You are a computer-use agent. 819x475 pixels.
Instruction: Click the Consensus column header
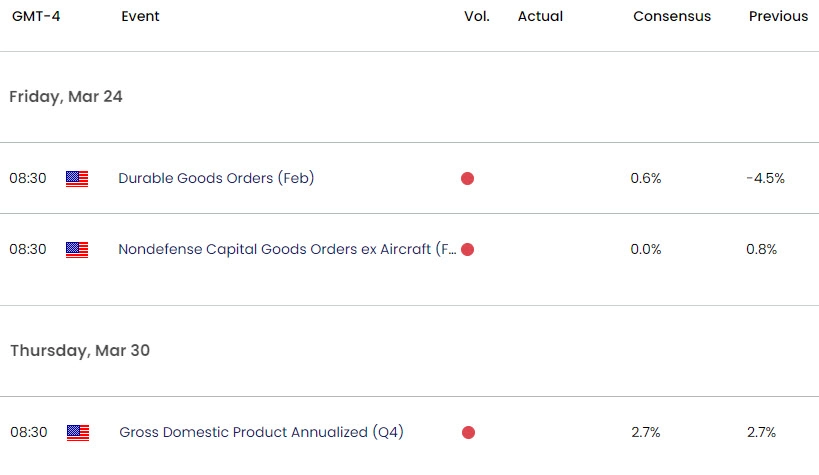[x=672, y=16]
